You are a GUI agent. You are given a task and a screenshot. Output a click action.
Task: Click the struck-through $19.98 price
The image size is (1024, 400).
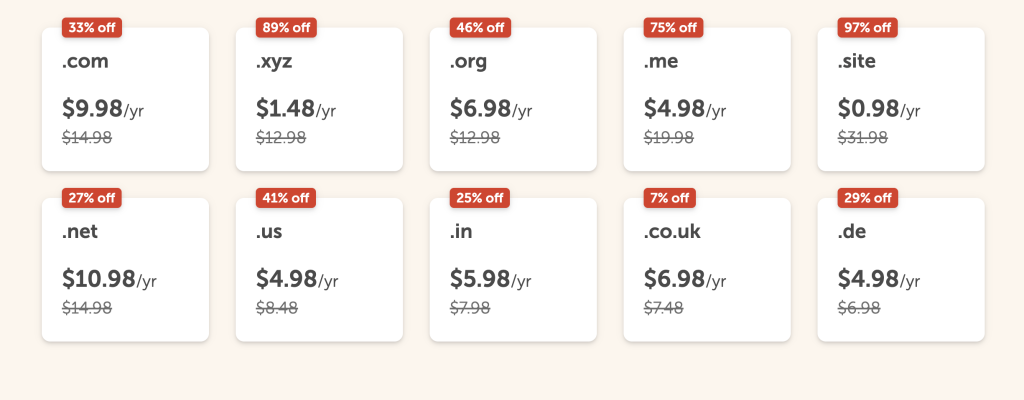pyautogui.click(x=669, y=138)
